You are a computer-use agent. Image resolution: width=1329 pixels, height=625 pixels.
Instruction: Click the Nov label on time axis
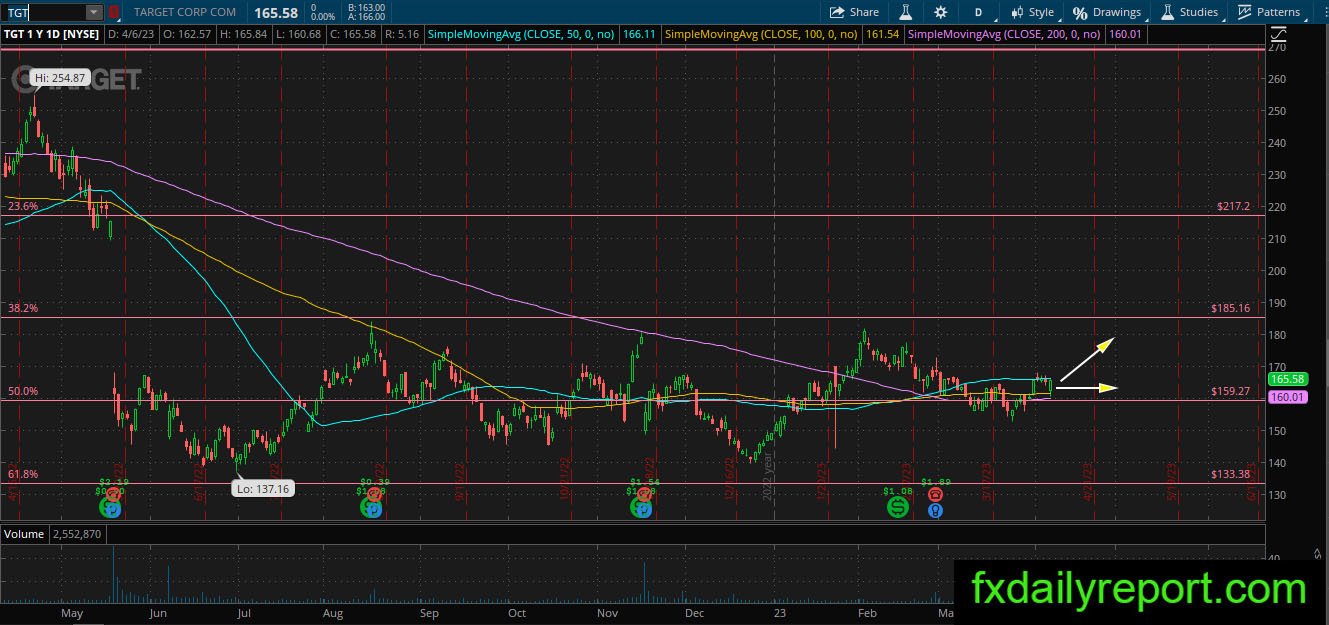tap(606, 614)
